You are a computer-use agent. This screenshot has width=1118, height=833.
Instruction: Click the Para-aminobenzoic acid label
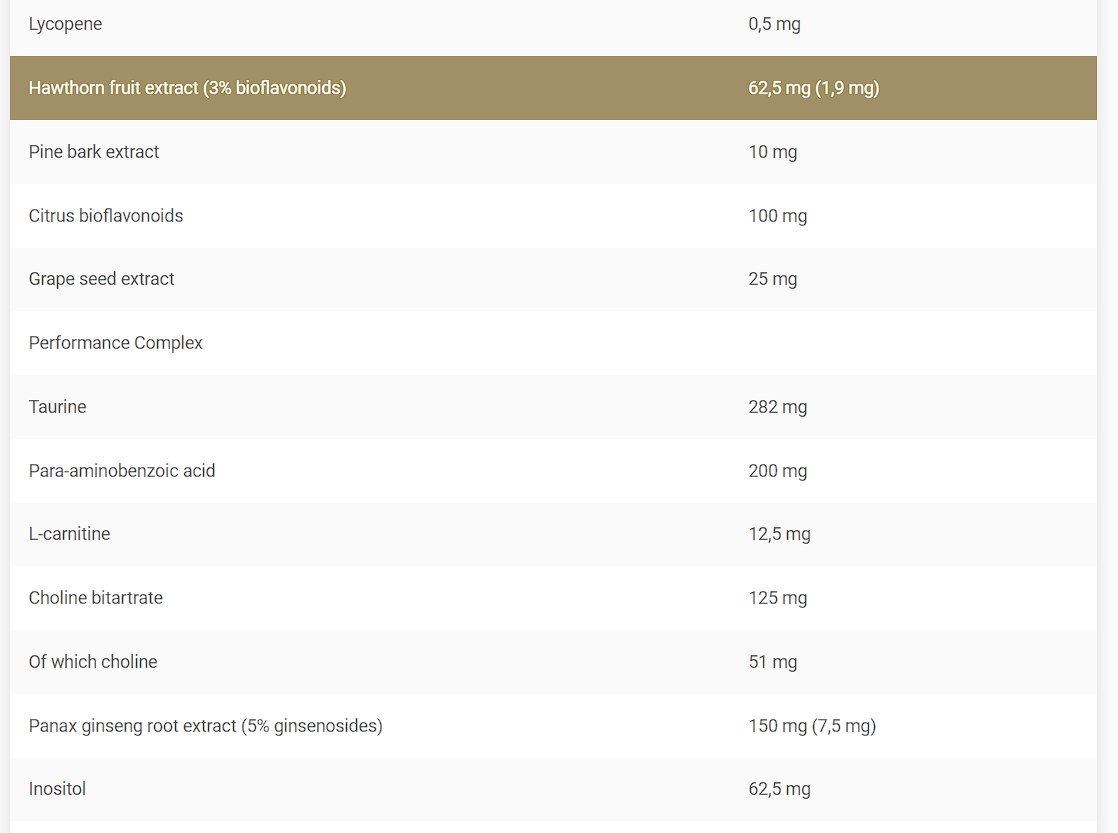point(122,471)
